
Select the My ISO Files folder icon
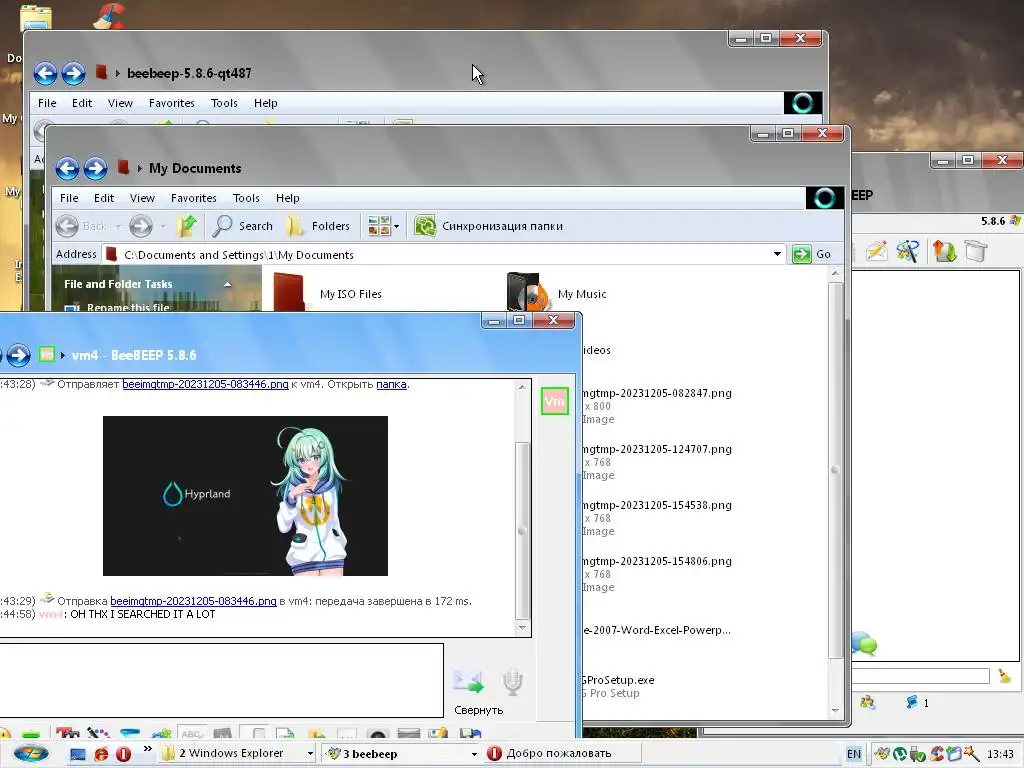(289, 292)
